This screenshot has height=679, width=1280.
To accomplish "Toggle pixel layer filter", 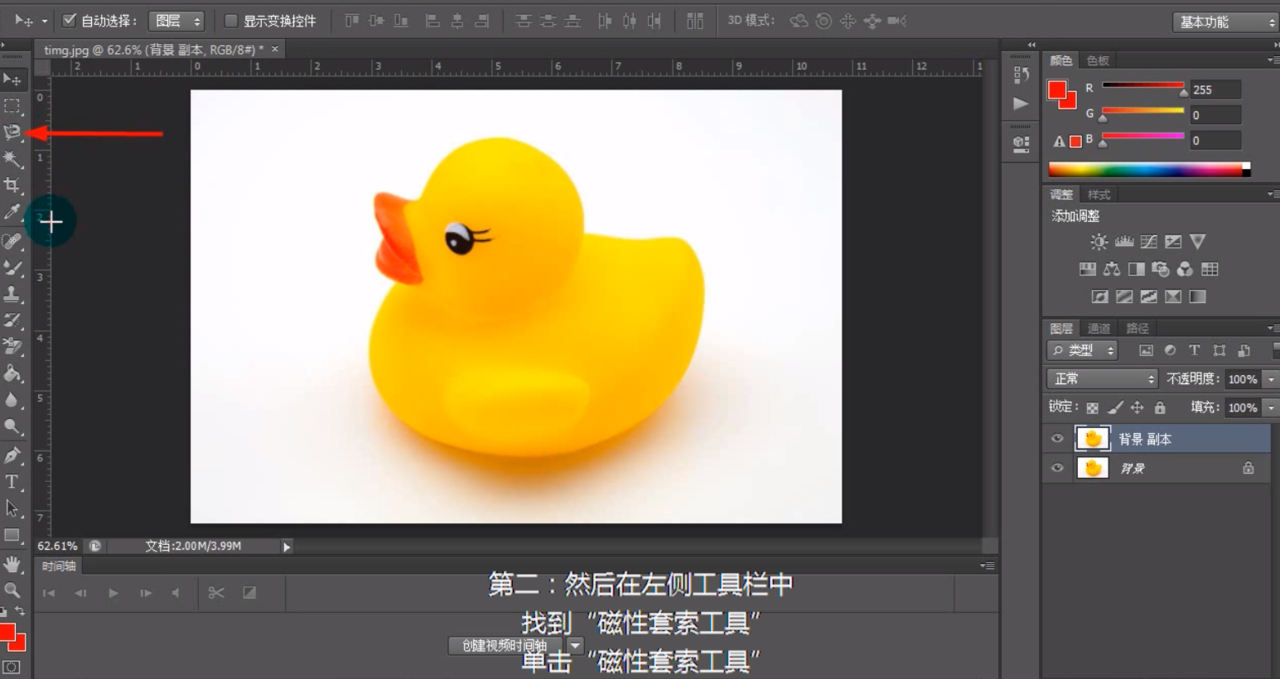I will pyautogui.click(x=1146, y=350).
